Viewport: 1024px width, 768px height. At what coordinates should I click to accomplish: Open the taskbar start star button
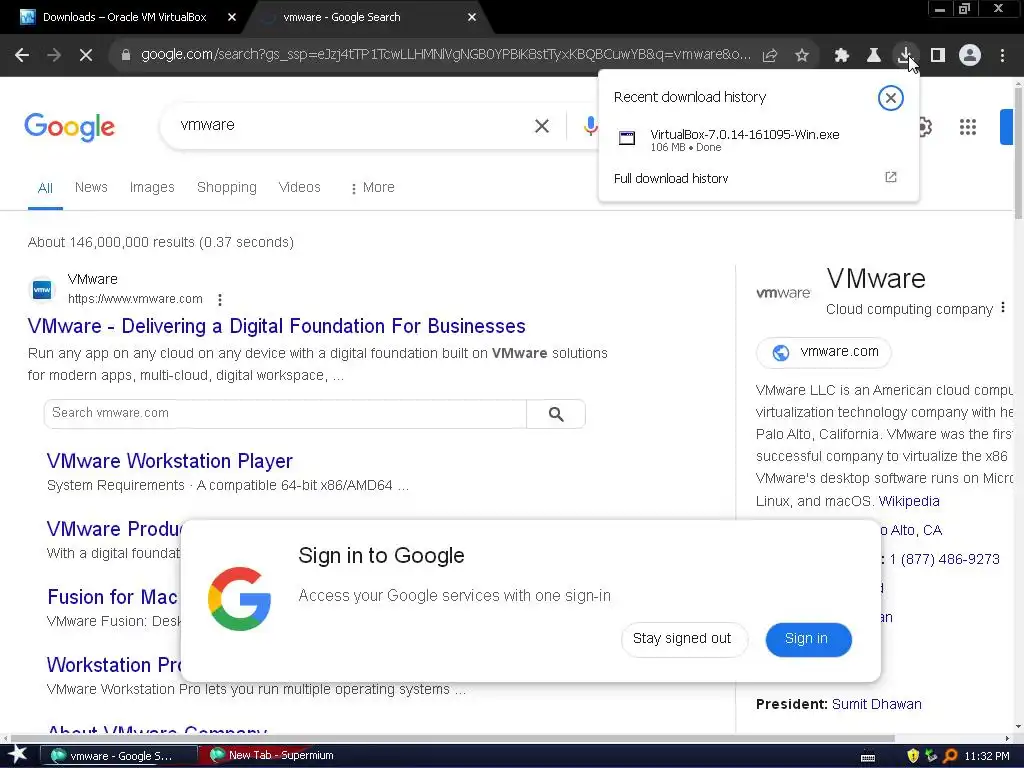coord(18,755)
